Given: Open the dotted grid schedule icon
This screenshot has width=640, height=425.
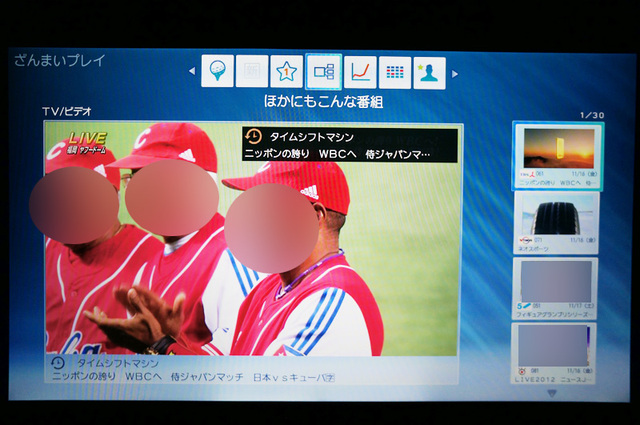Looking at the screenshot, I should (x=395, y=73).
